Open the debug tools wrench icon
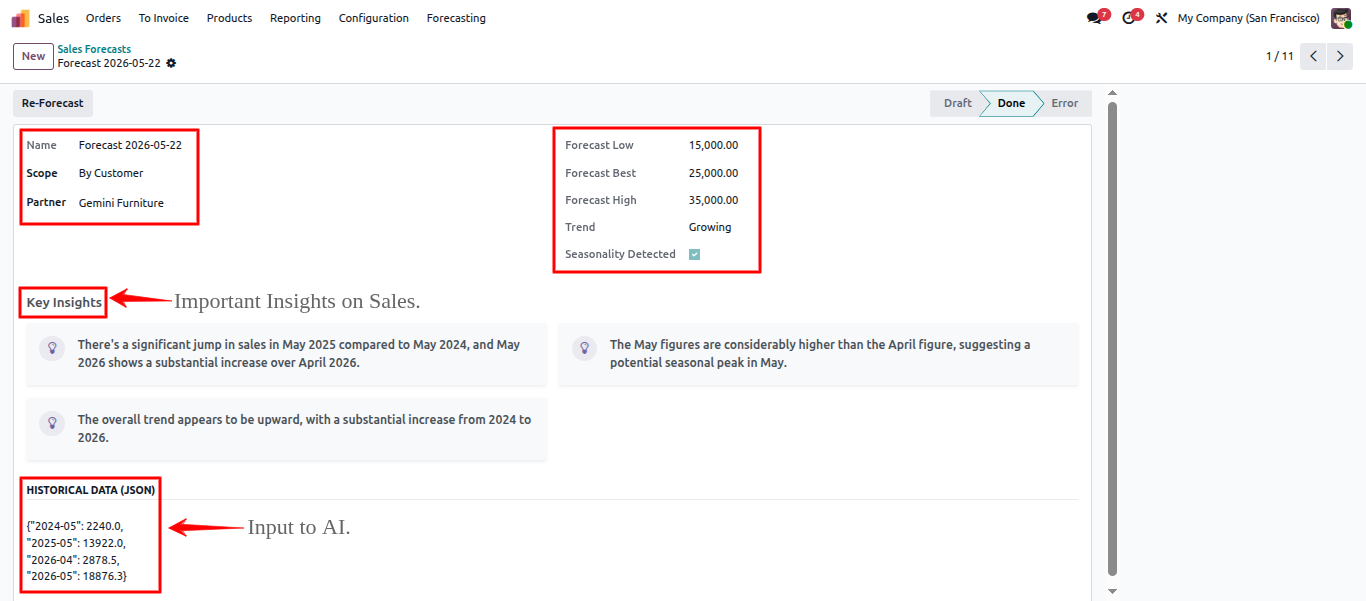 [1161, 18]
